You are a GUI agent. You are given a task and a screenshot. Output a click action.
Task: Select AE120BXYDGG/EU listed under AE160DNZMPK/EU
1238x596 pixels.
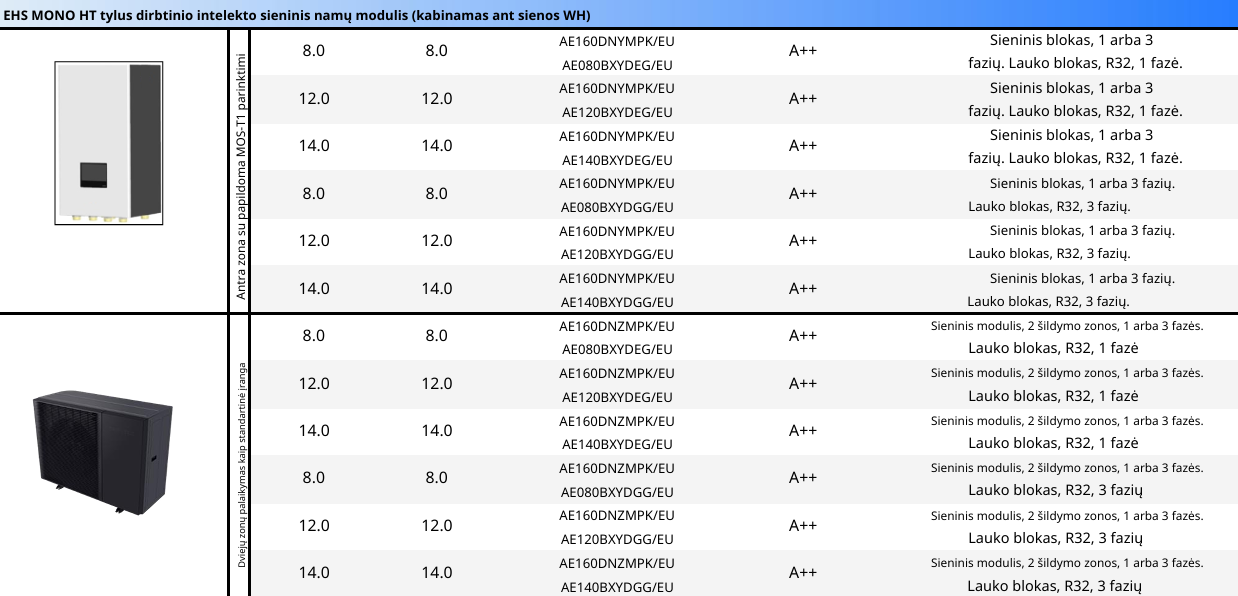[x=617, y=540]
